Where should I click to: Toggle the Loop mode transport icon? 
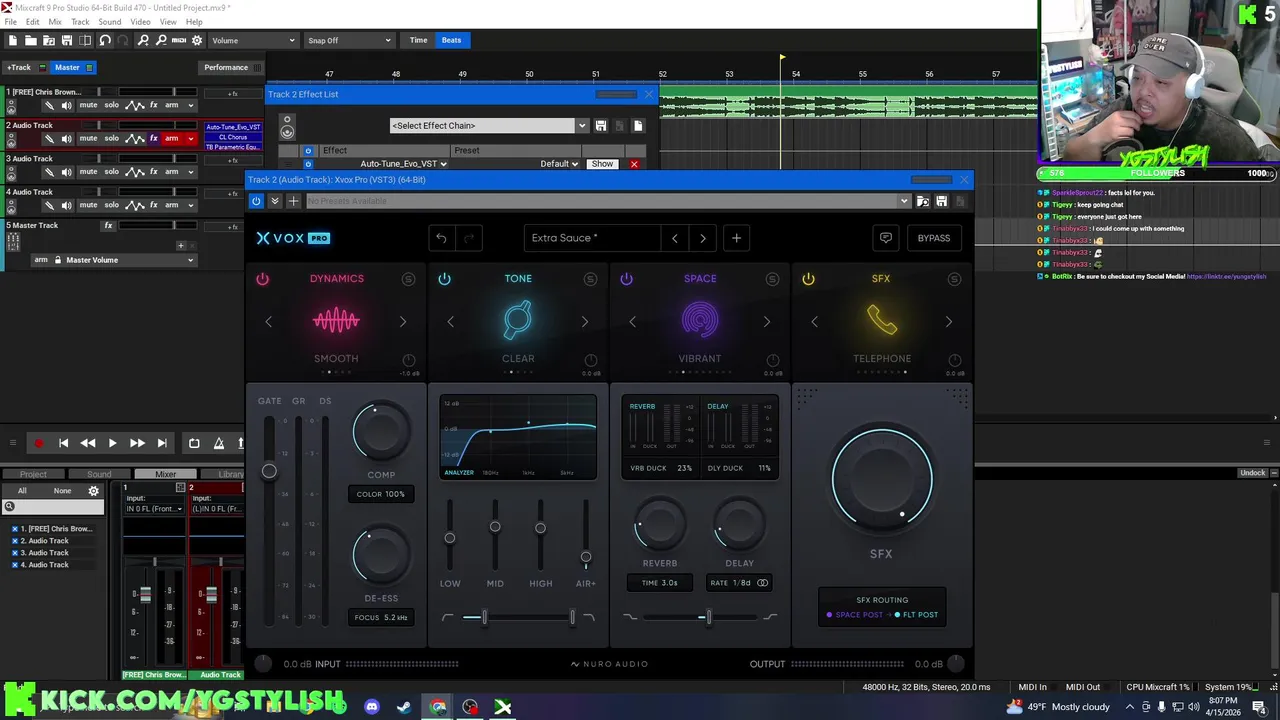click(x=194, y=443)
